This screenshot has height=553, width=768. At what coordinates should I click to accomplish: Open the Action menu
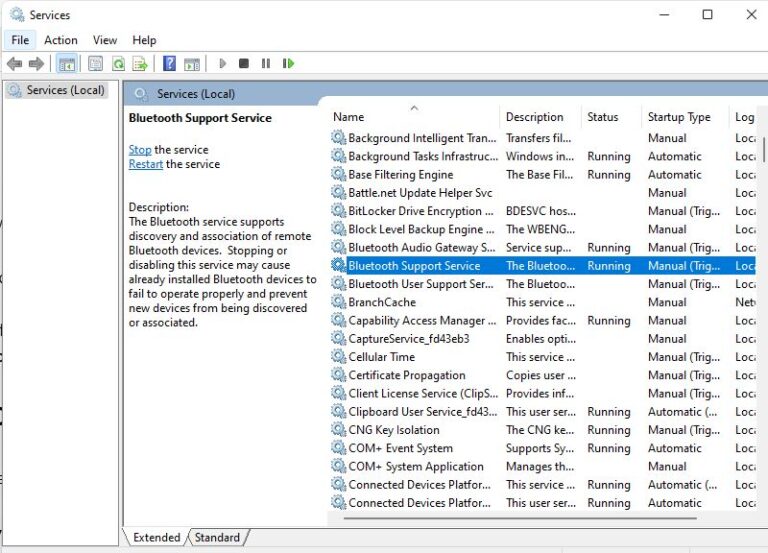point(60,40)
